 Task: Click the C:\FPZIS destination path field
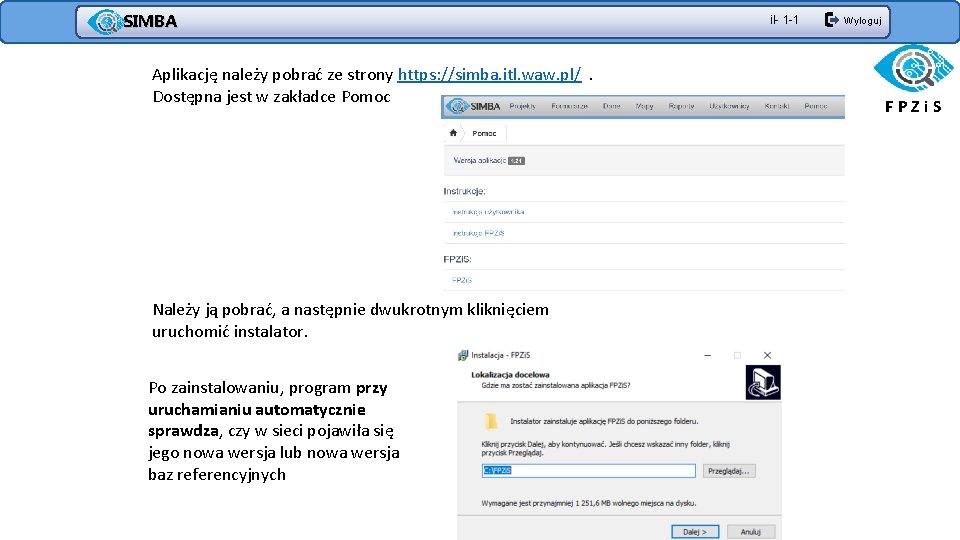coord(588,470)
